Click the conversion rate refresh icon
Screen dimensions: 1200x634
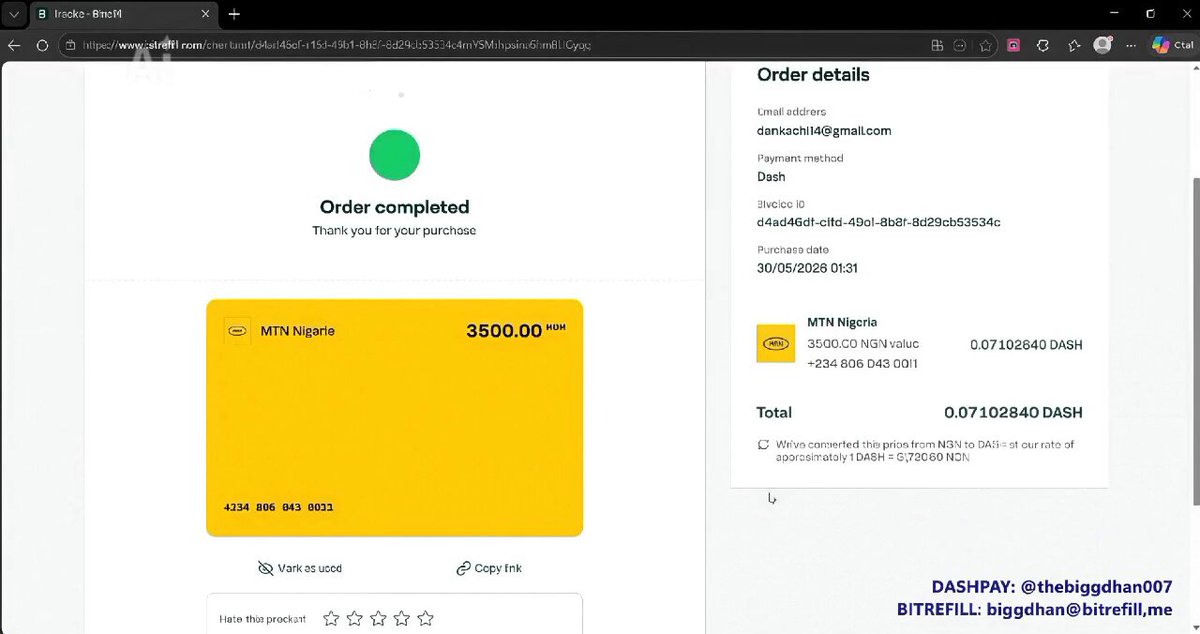[763, 444]
